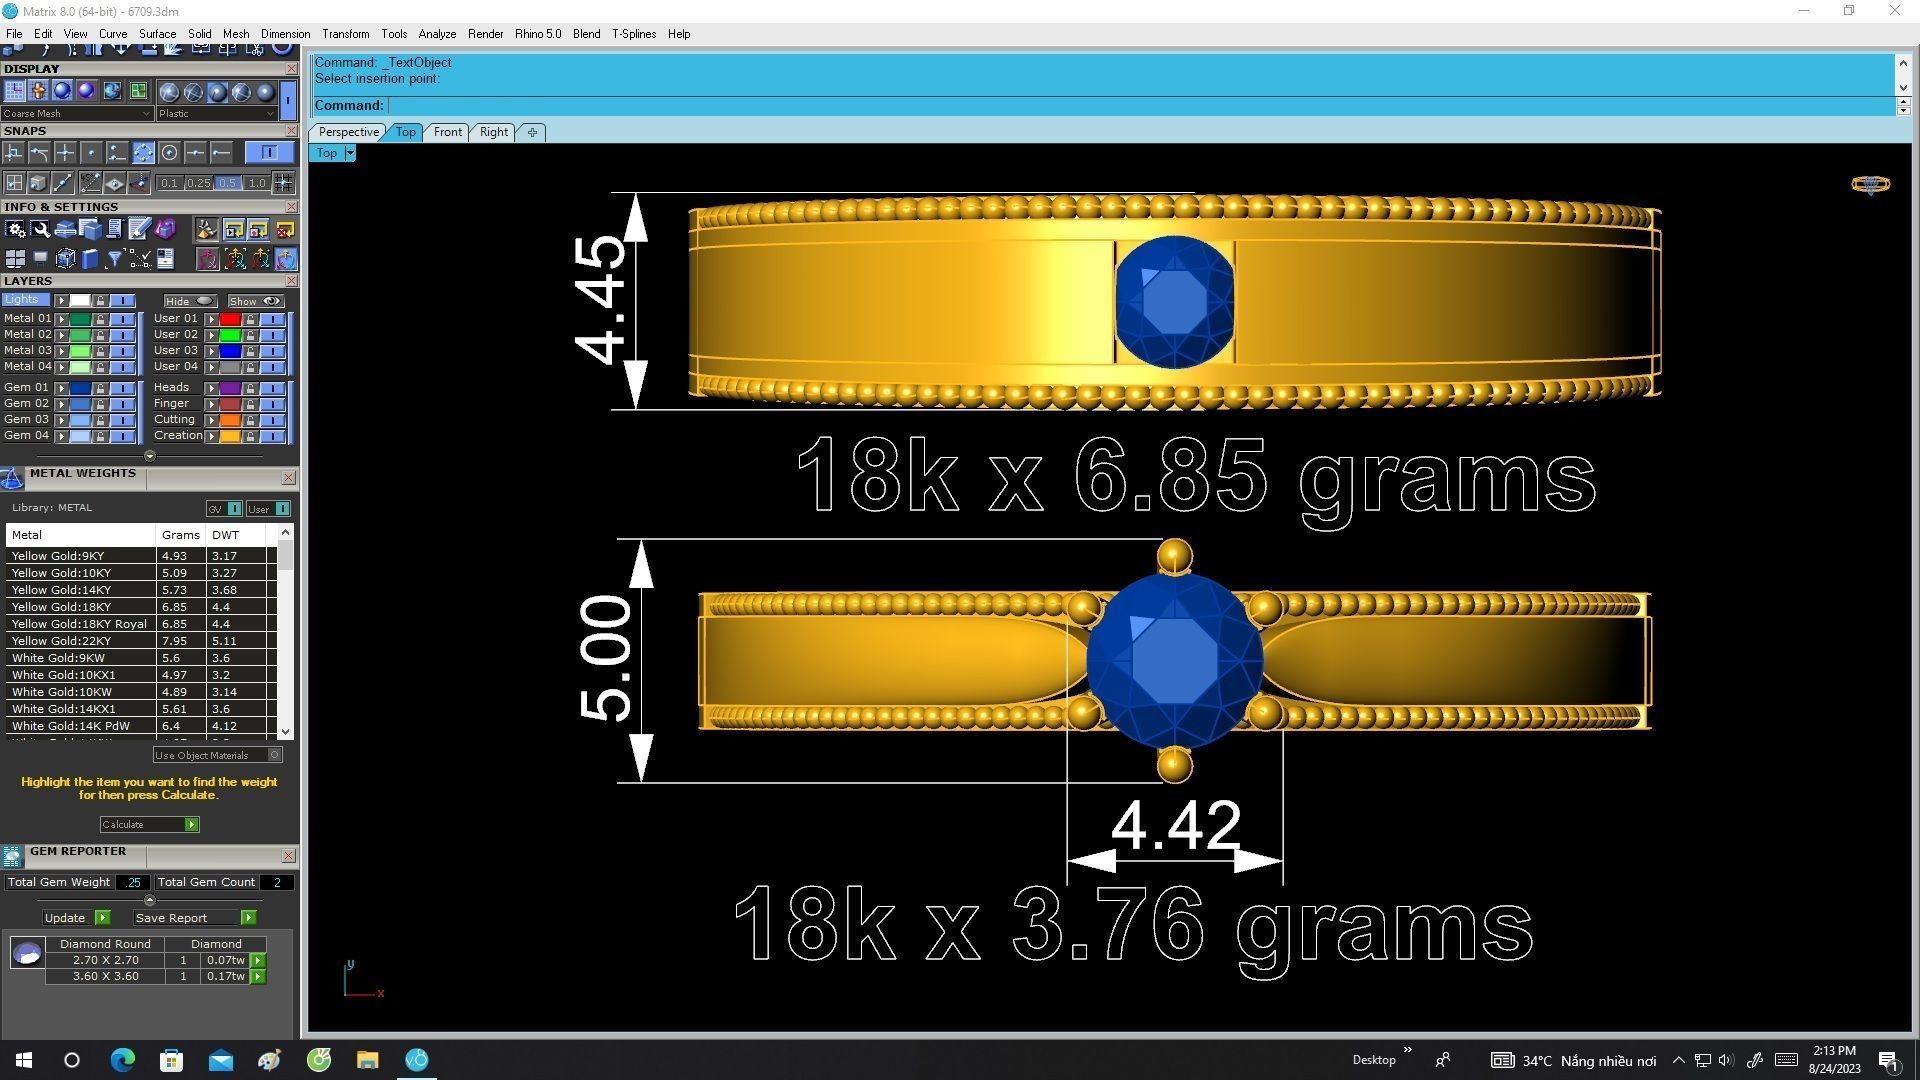
Task: Set snap distance to 0.25
Action: coord(199,183)
